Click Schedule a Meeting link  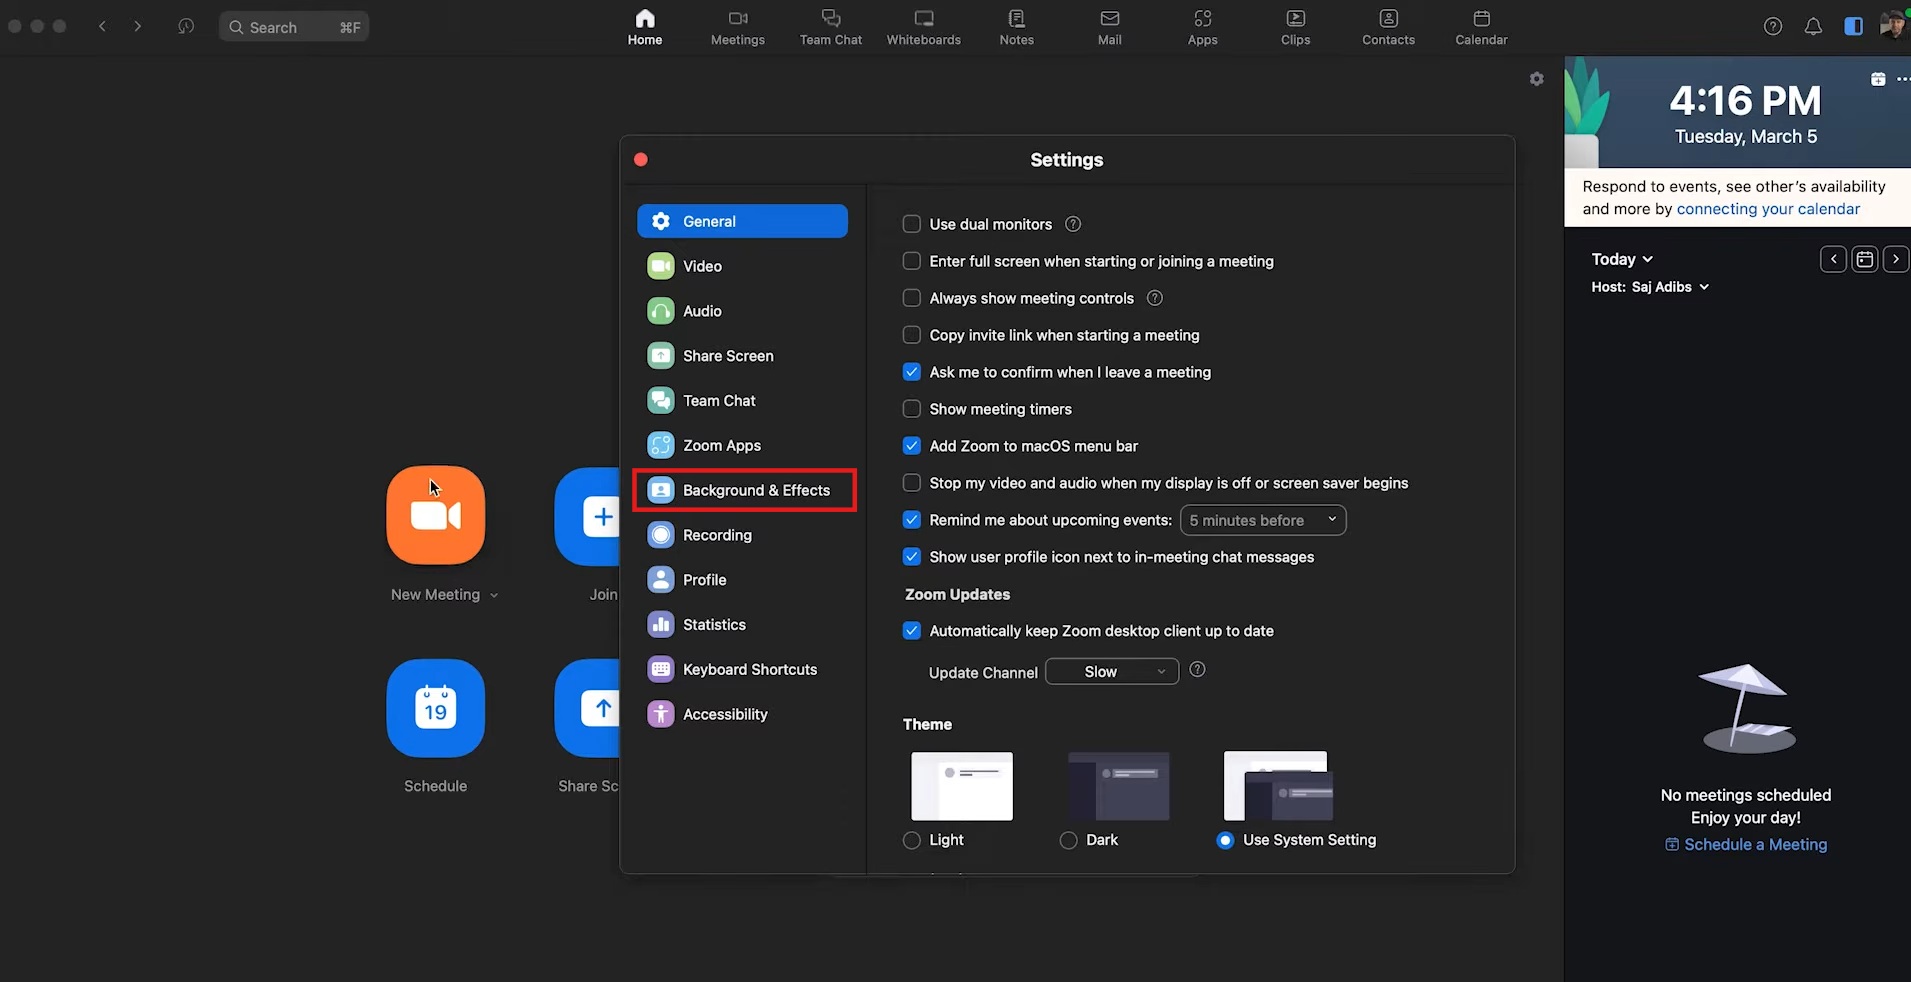point(1746,844)
